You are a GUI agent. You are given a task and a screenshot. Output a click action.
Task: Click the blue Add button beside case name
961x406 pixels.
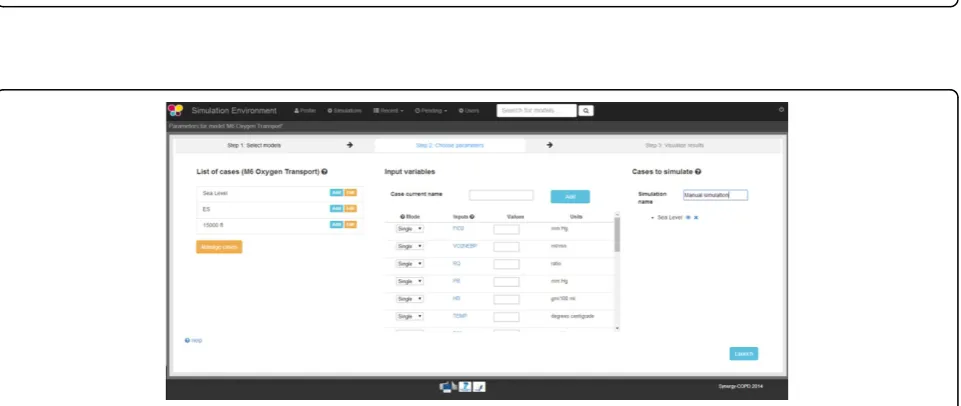[x=570, y=197]
